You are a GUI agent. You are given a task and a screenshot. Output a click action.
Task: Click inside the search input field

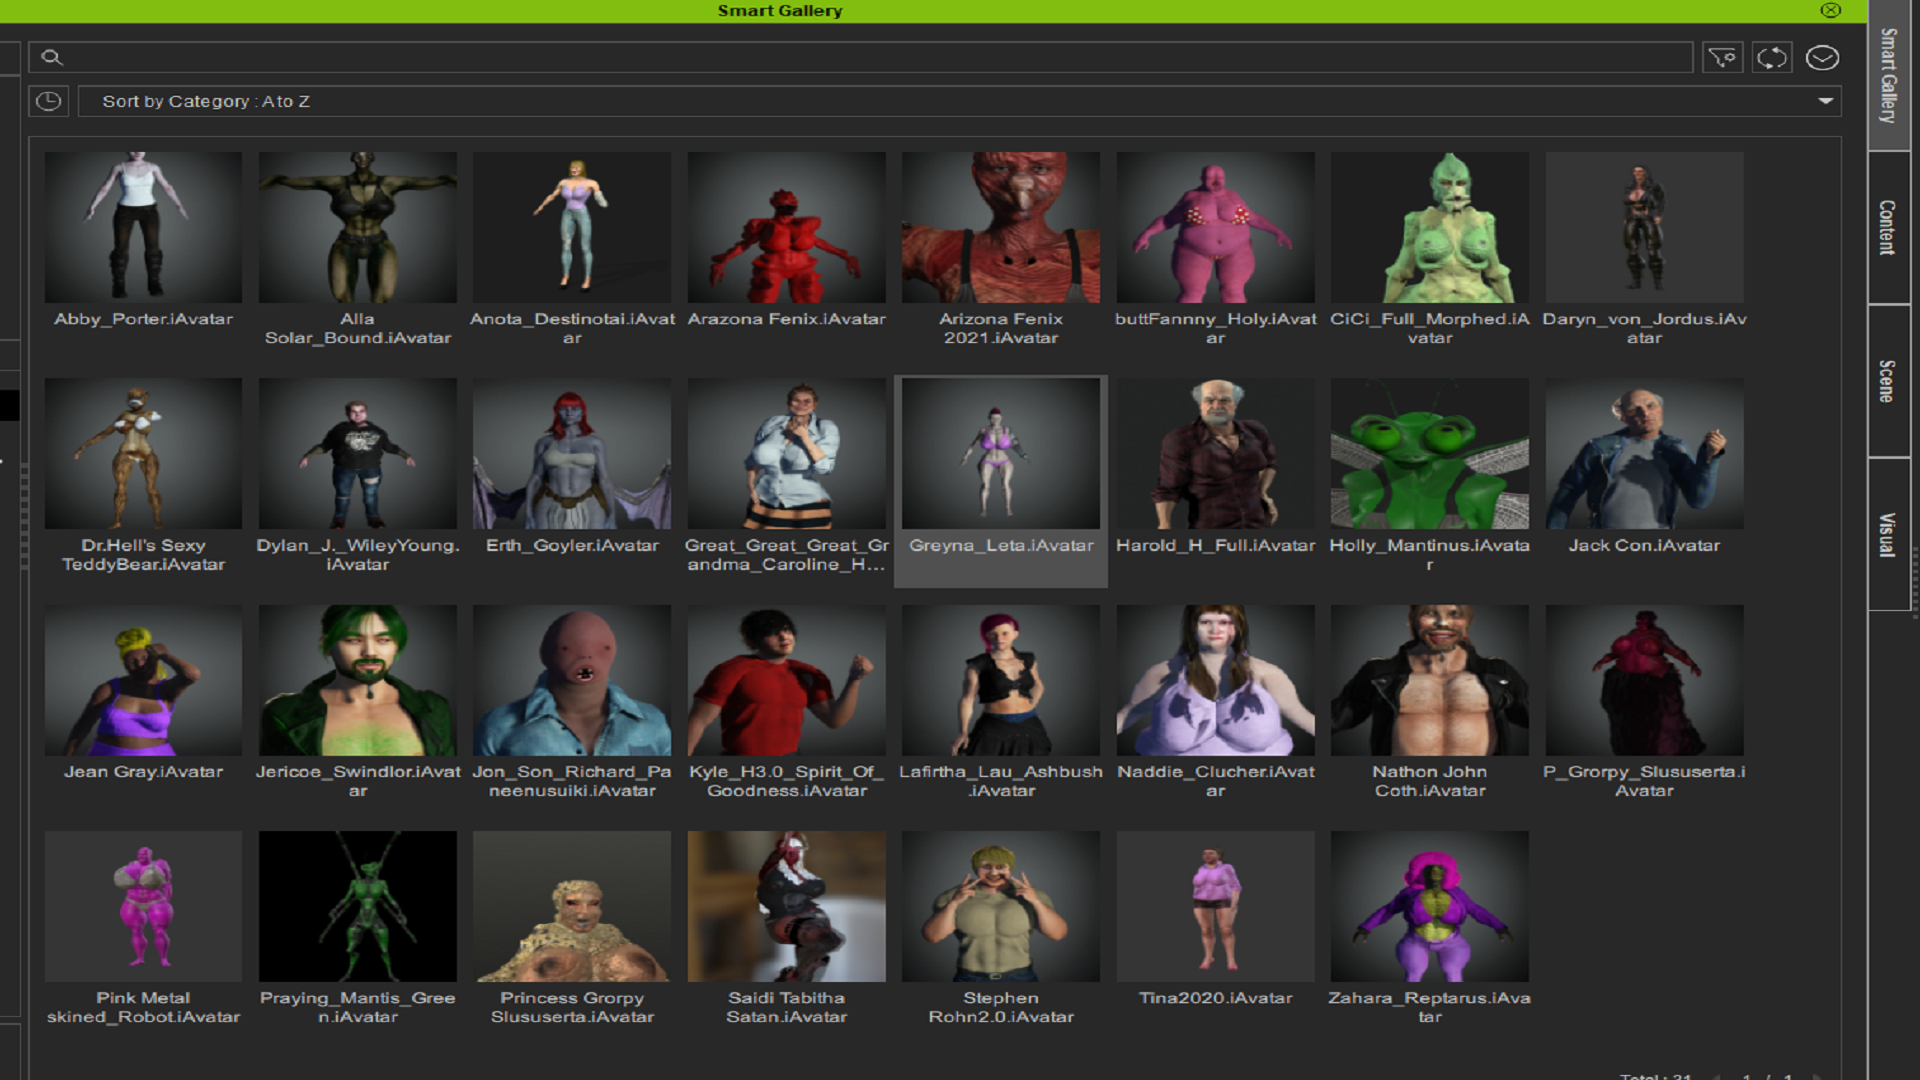coord(870,58)
